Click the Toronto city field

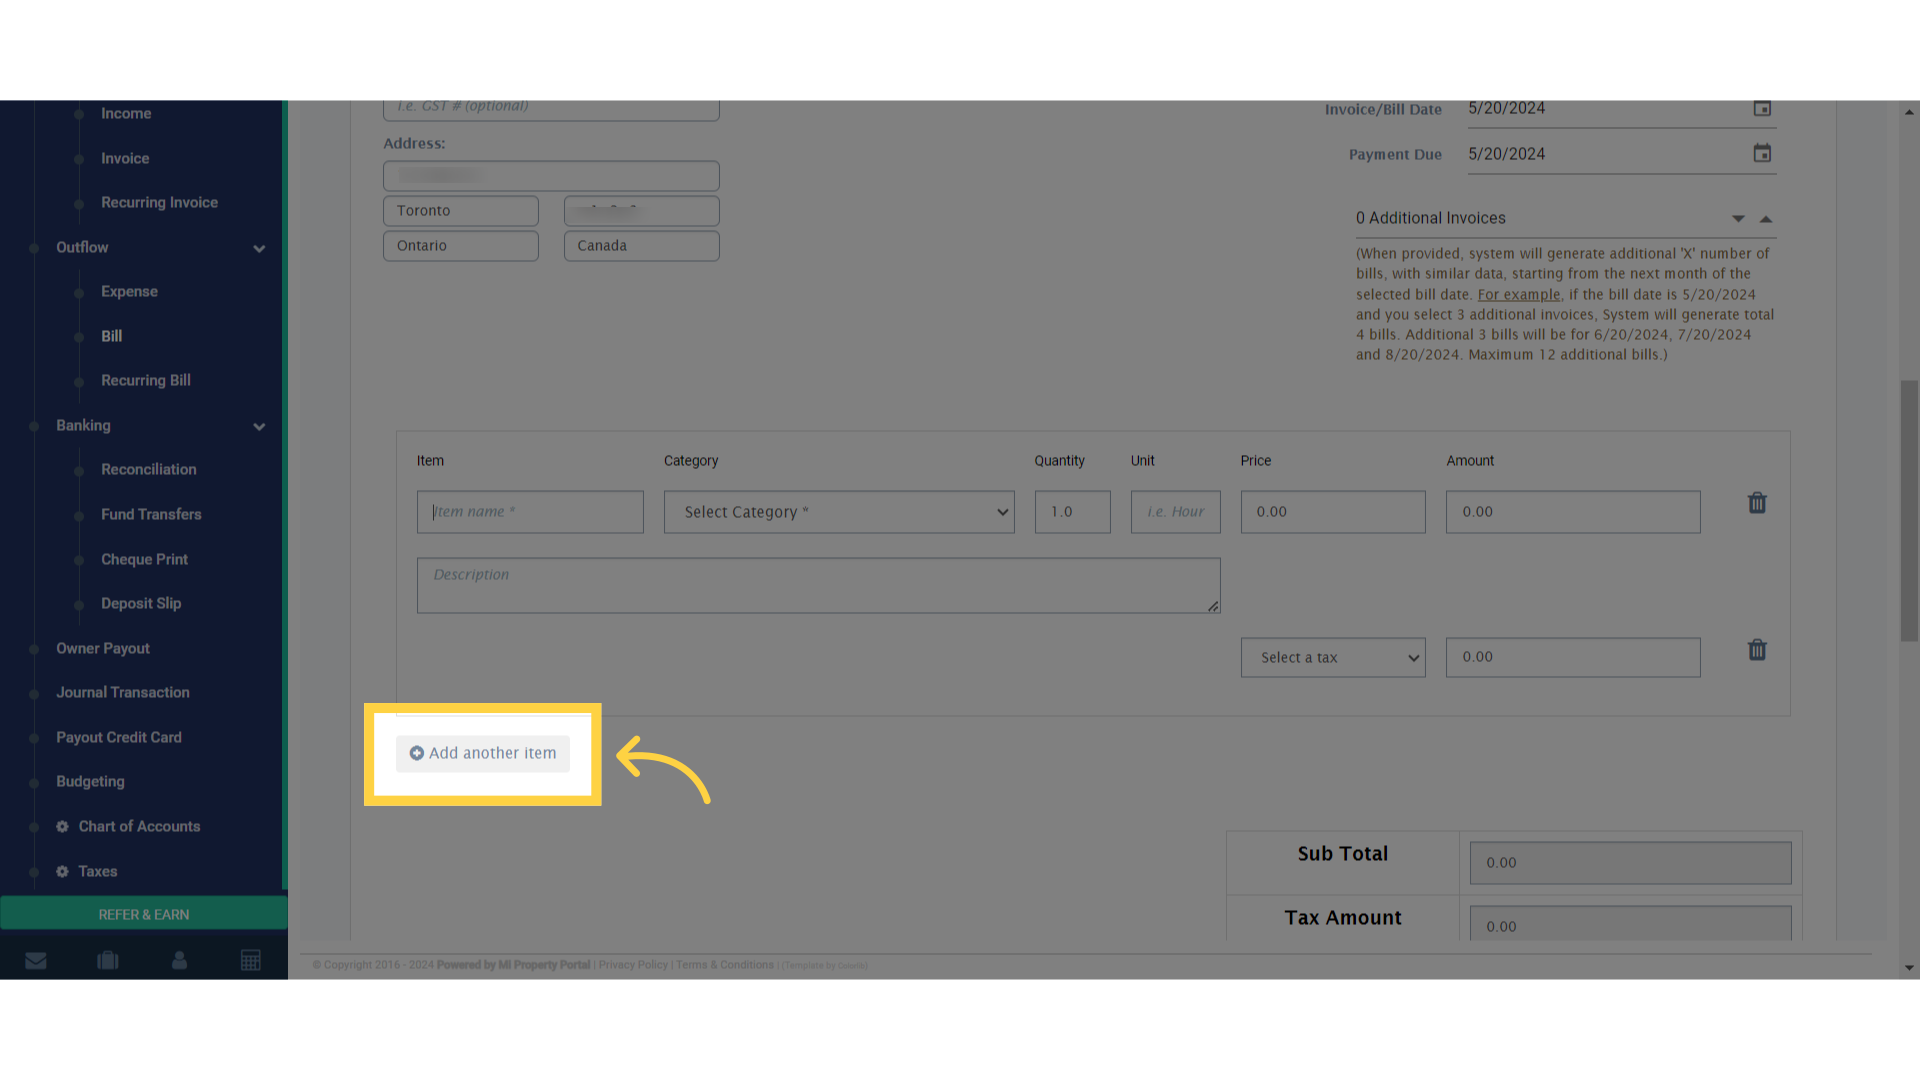(461, 211)
